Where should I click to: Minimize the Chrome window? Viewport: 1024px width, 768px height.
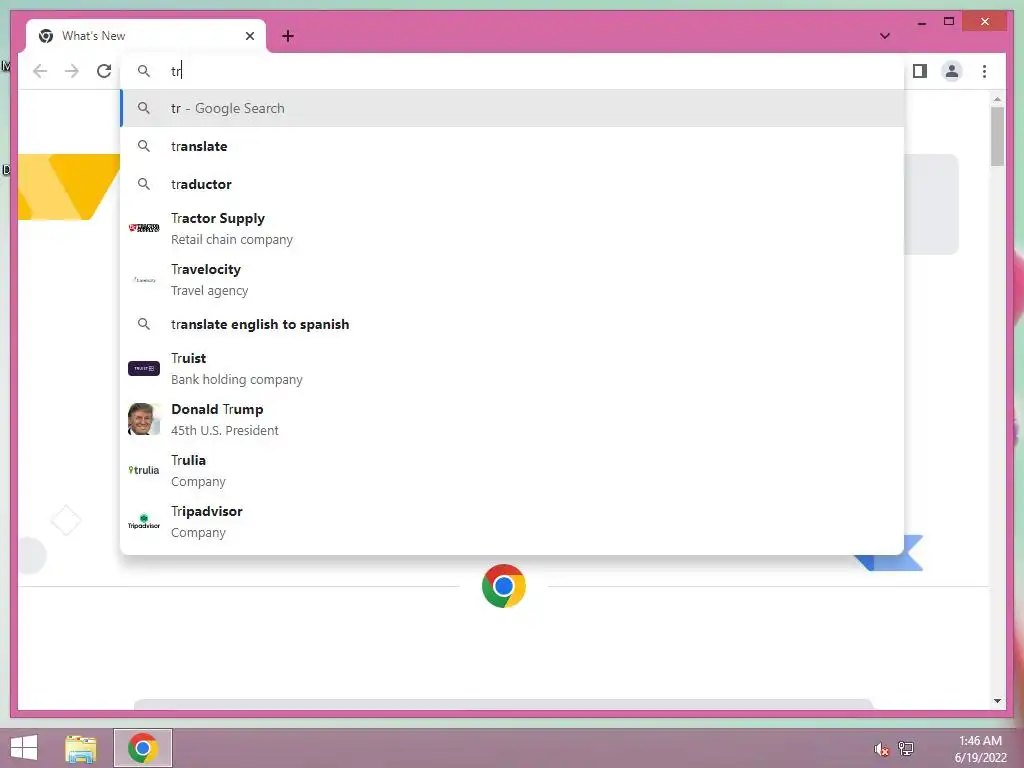(921, 23)
